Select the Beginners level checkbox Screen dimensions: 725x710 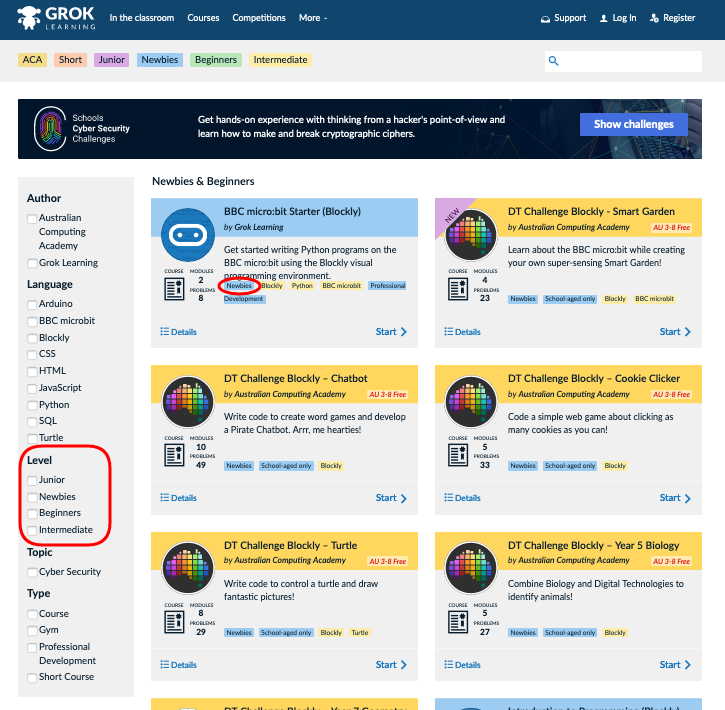pos(32,514)
